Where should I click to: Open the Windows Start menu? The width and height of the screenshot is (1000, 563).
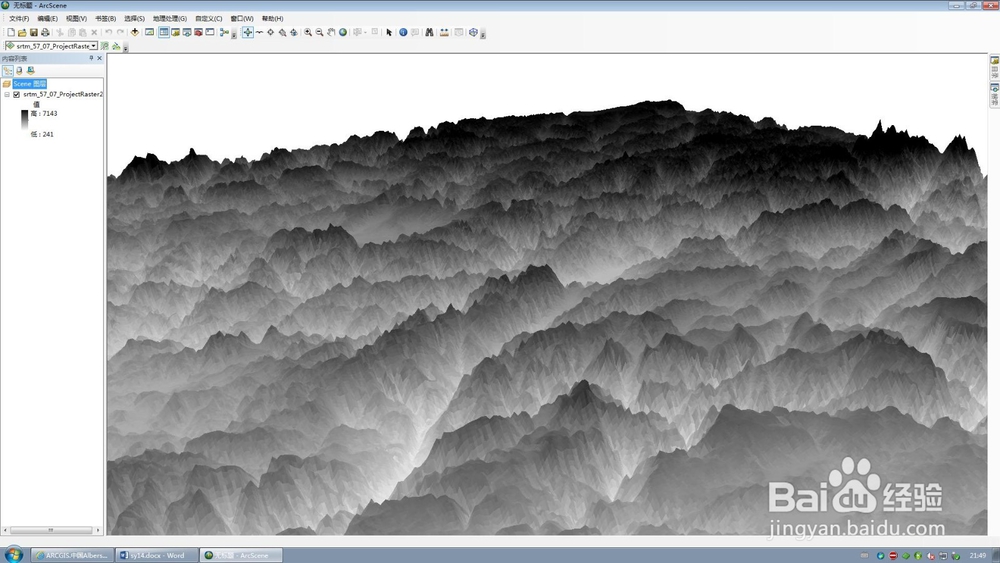(x=13, y=555)
